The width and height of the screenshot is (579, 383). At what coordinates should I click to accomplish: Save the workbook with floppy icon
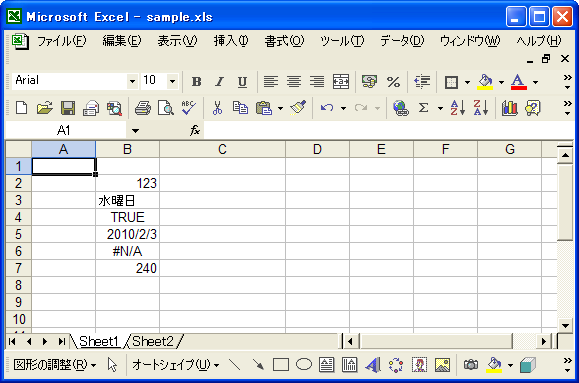click(x=68, y=108)
